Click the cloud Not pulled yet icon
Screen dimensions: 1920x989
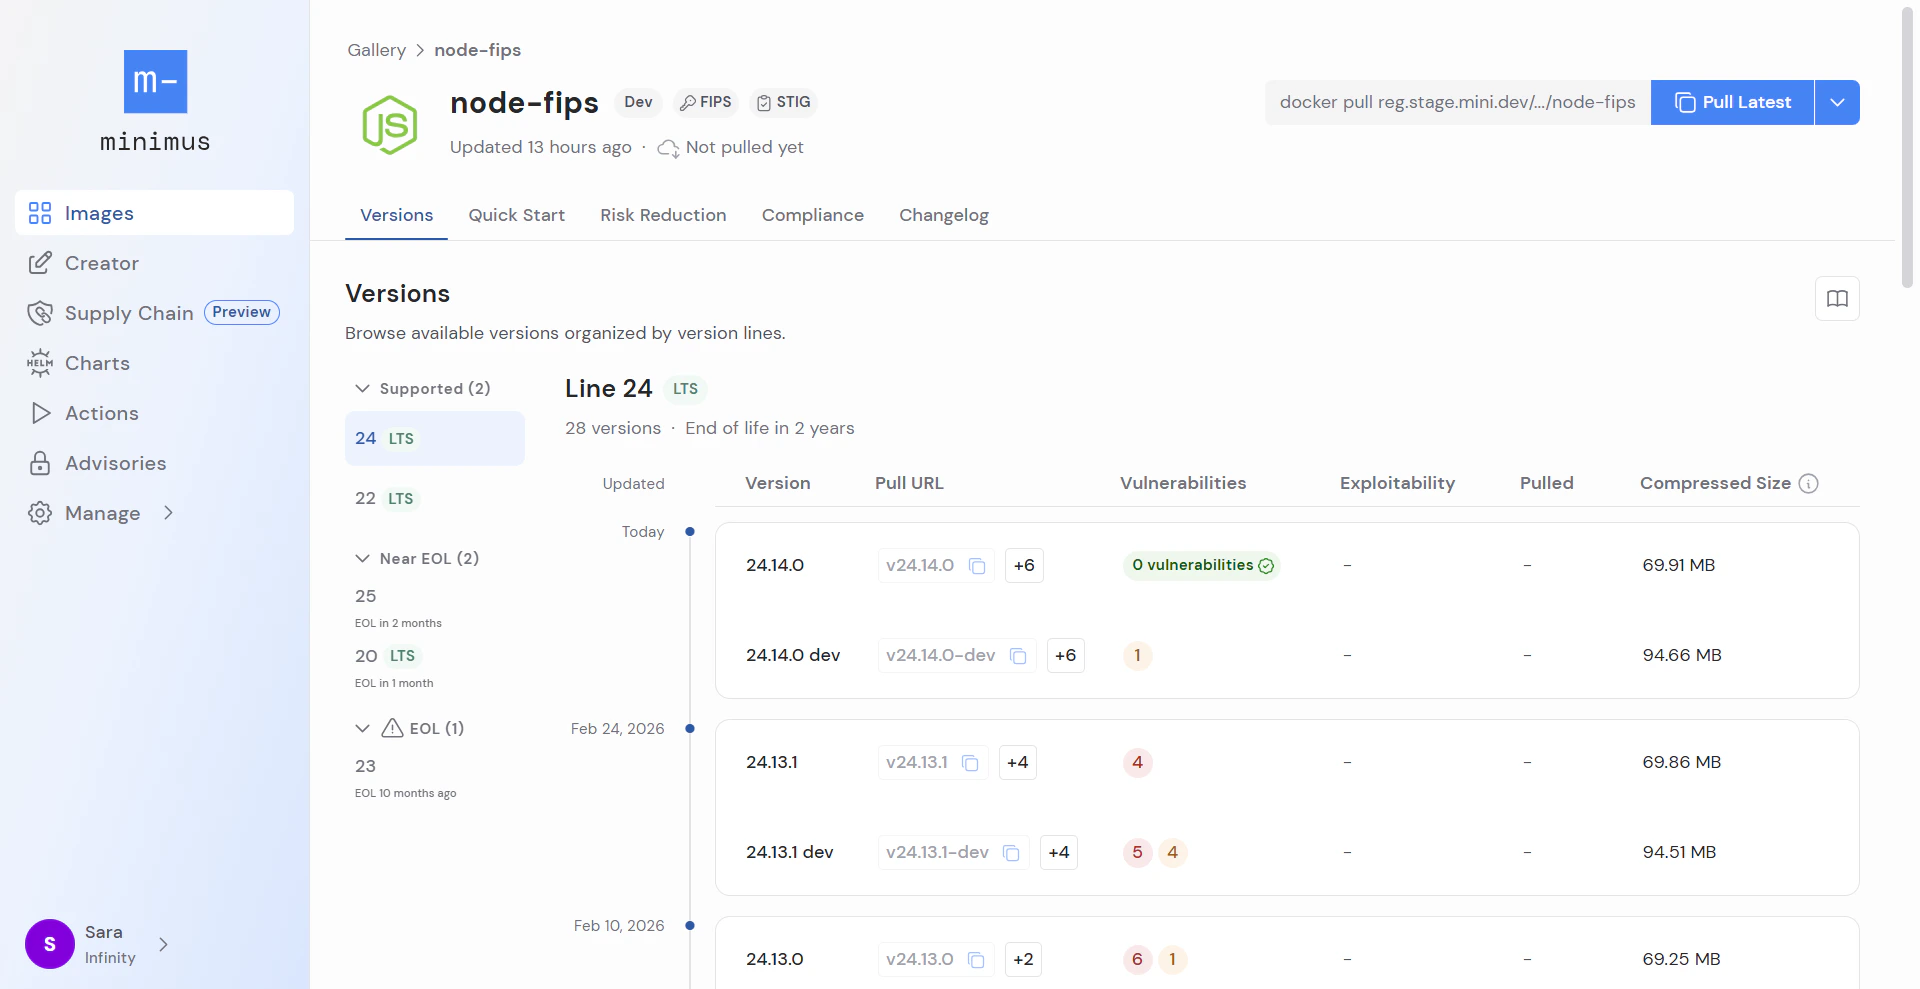click(x=668, y=148)
